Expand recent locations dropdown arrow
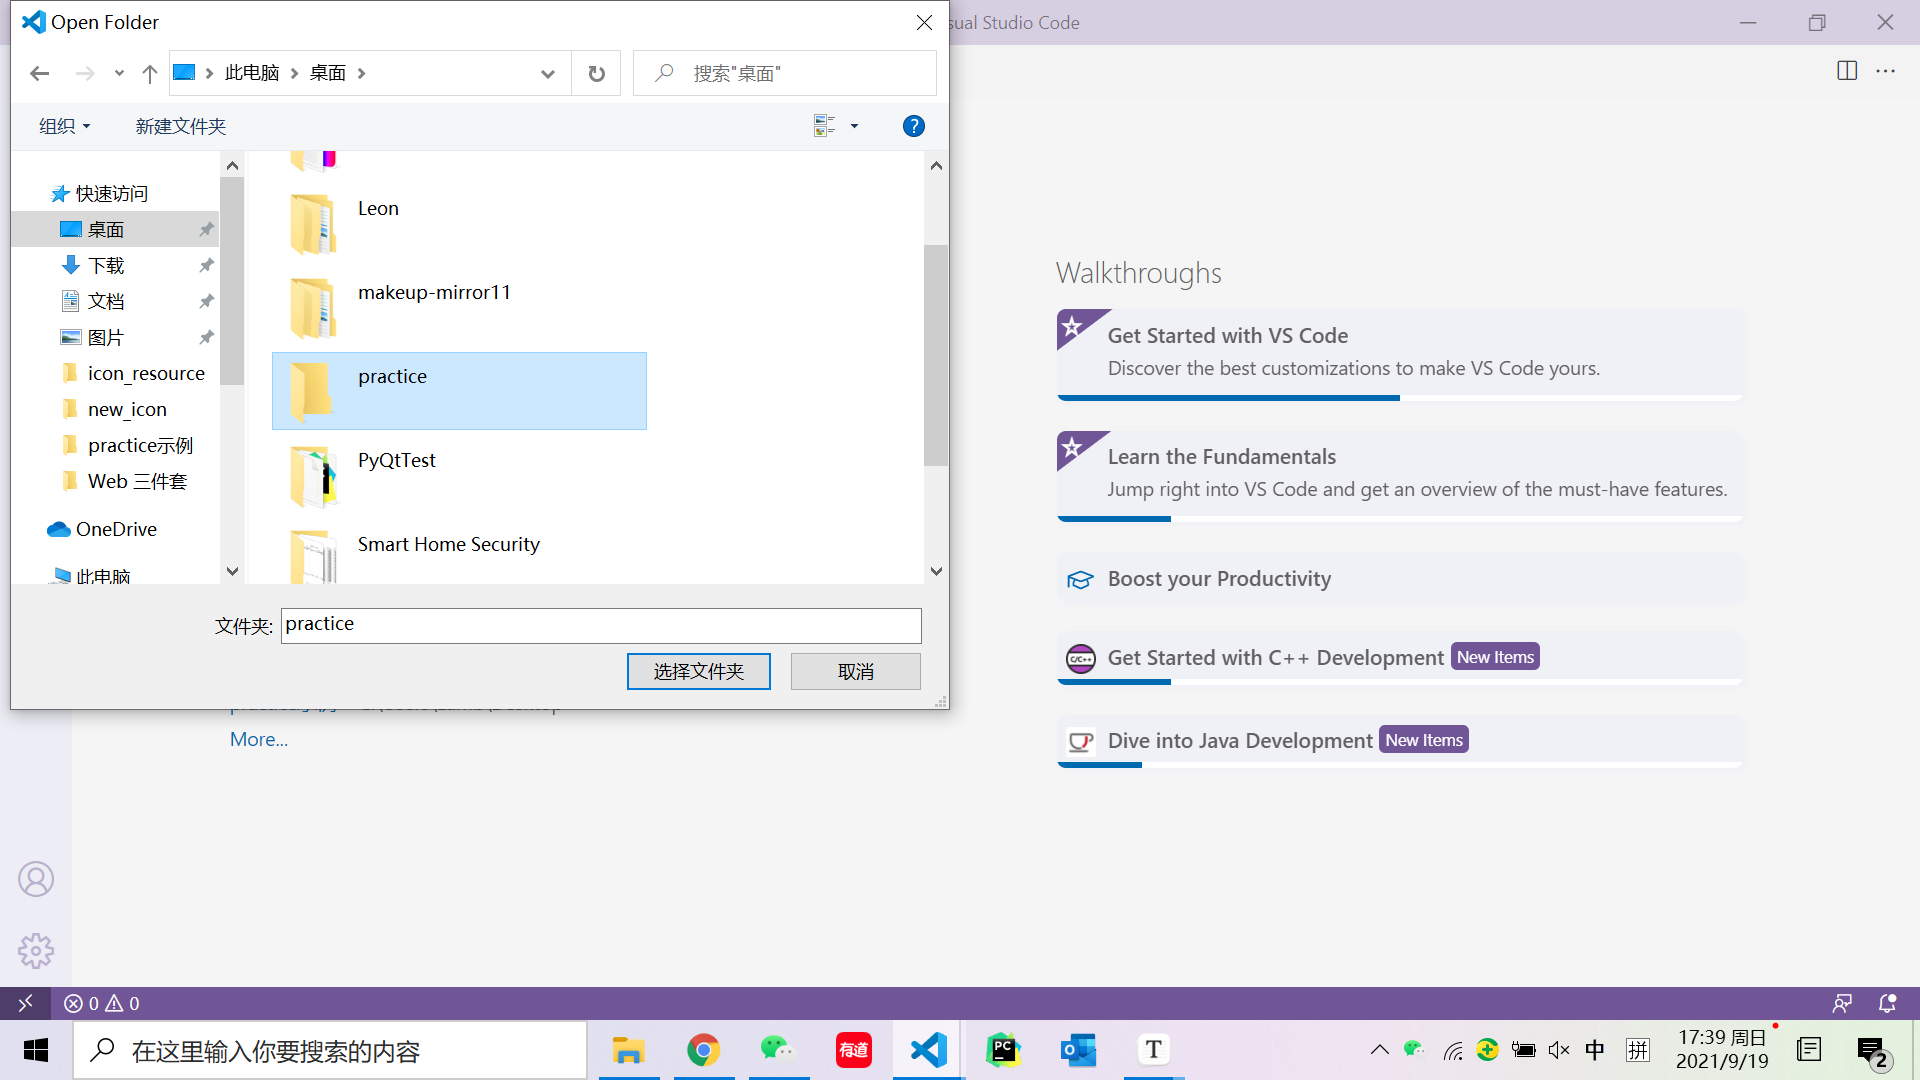This screenshot has width=1920, height=1080. 119,73
